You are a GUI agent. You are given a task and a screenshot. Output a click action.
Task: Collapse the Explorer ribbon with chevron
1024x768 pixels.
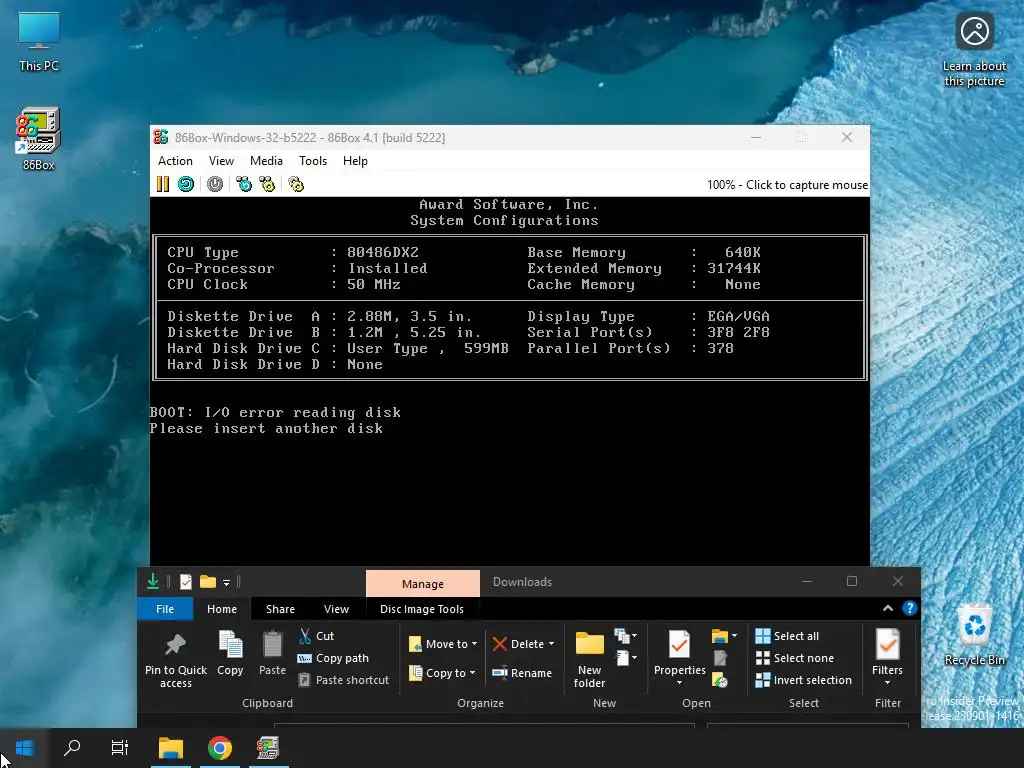[888, 609]
